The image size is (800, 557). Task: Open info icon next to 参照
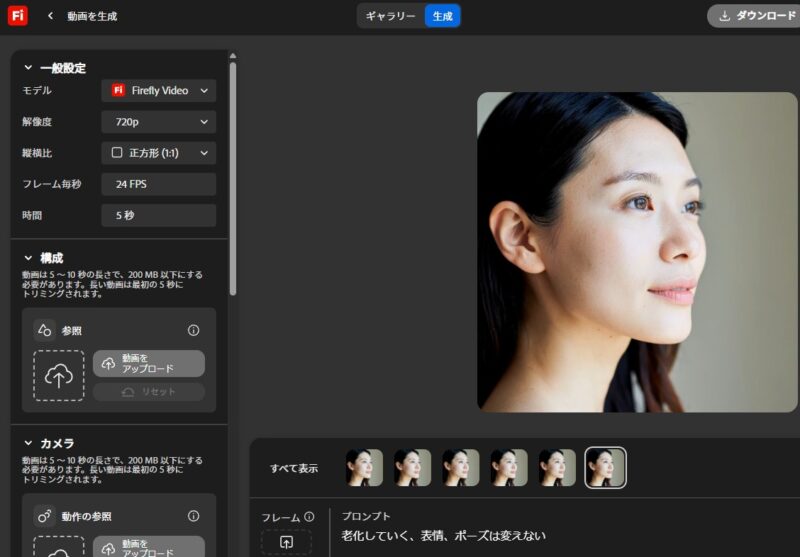point(193,330)
